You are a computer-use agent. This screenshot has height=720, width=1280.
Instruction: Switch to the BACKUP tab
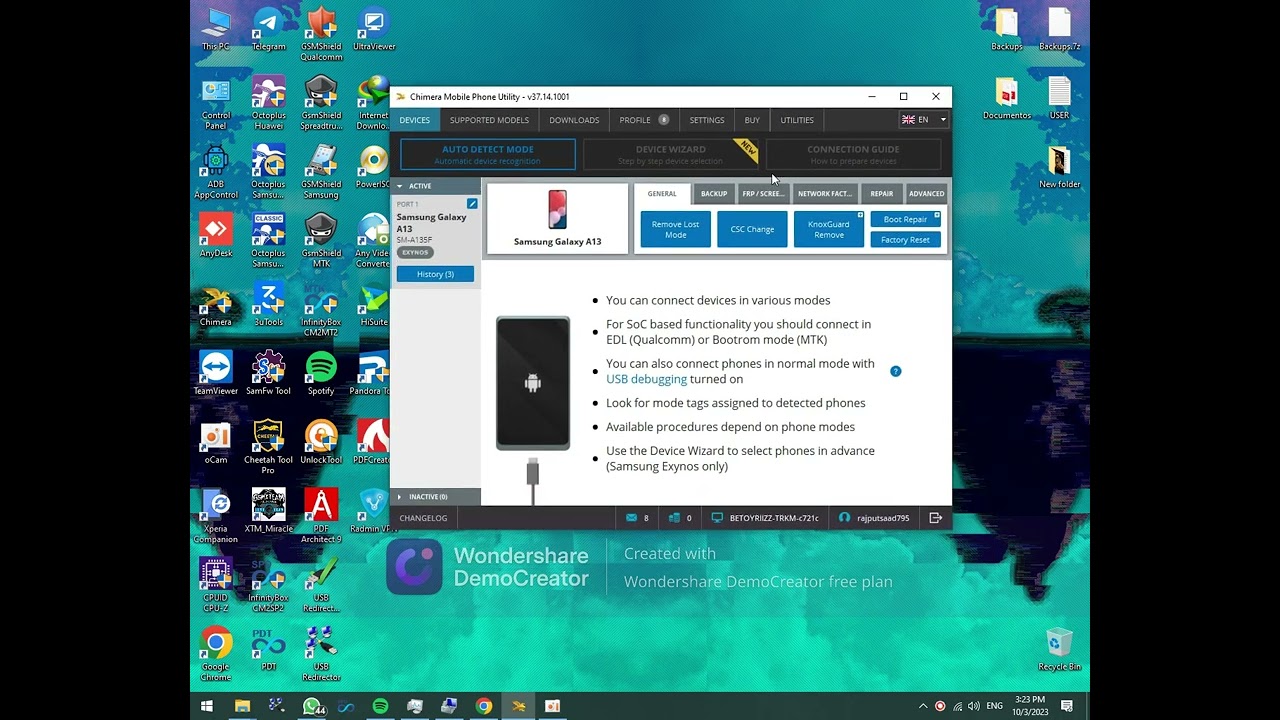click(713, 193)
